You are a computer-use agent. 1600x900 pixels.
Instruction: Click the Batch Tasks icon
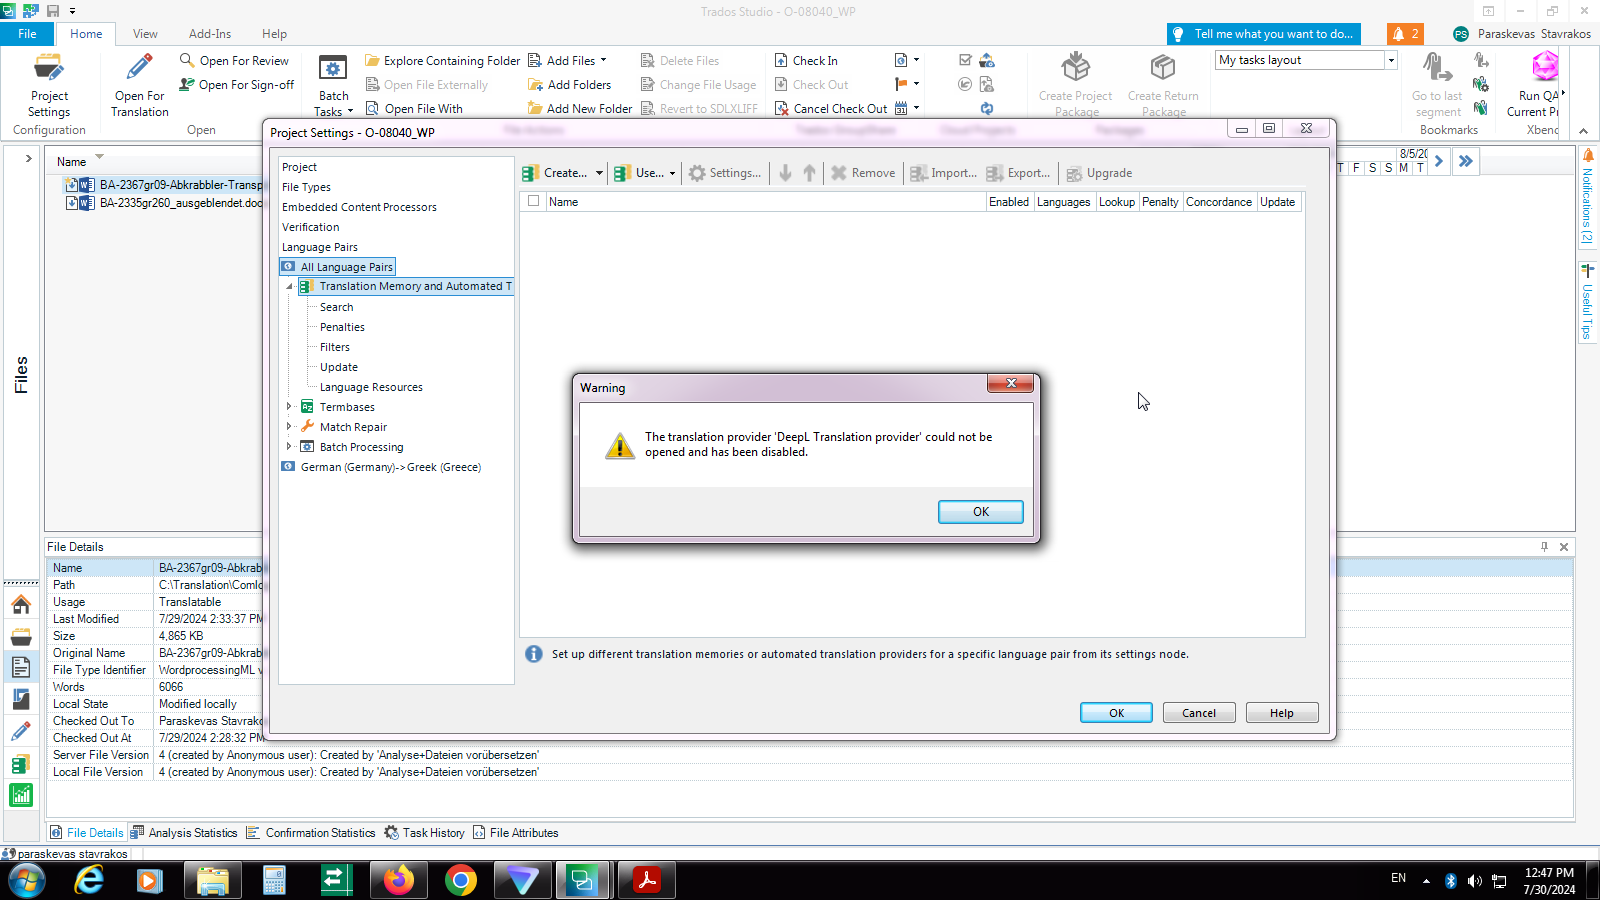click(333, 71)
